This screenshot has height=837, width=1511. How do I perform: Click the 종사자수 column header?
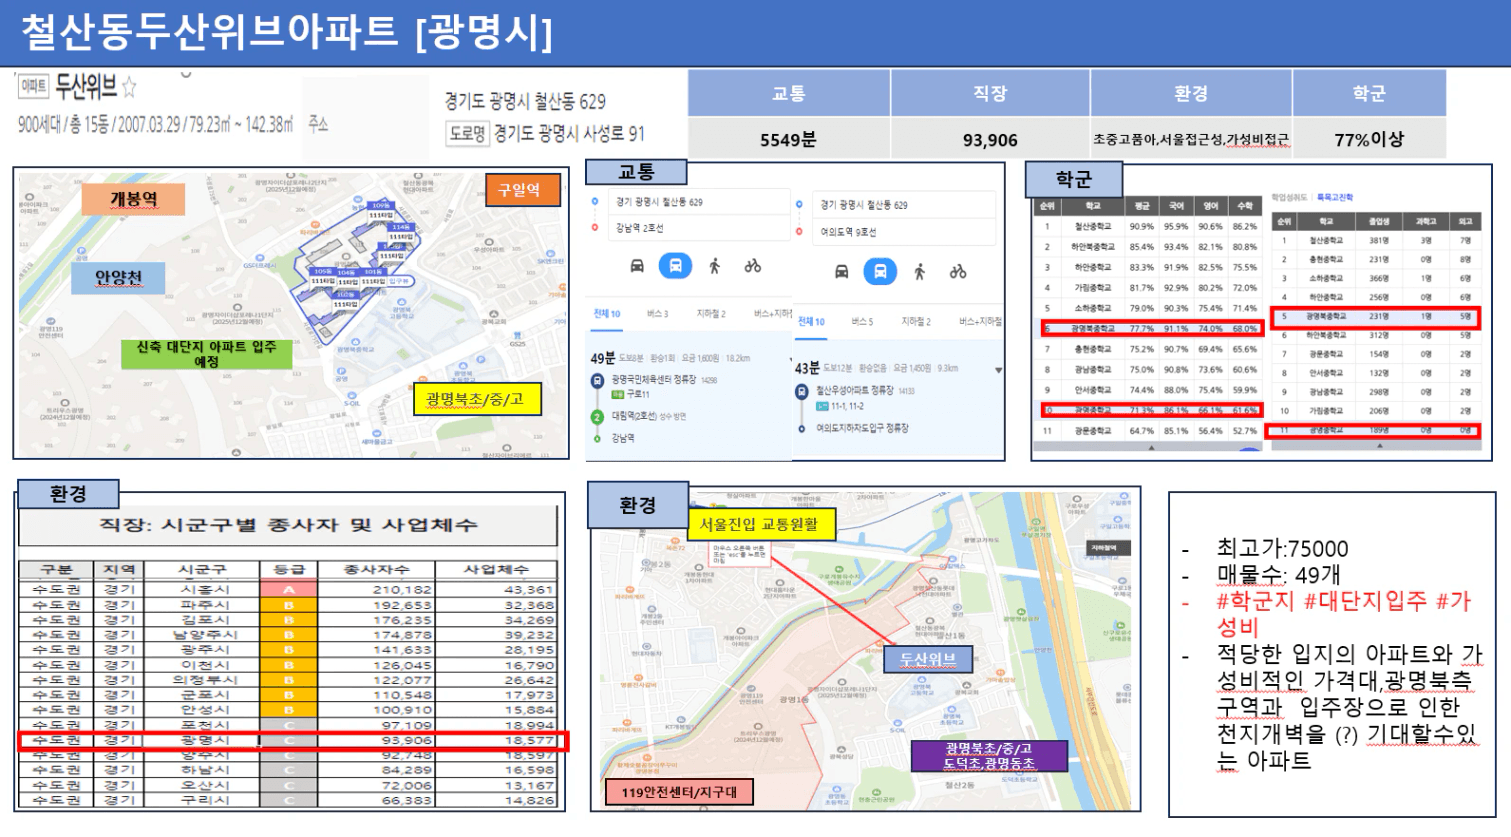tap(377, 569)
